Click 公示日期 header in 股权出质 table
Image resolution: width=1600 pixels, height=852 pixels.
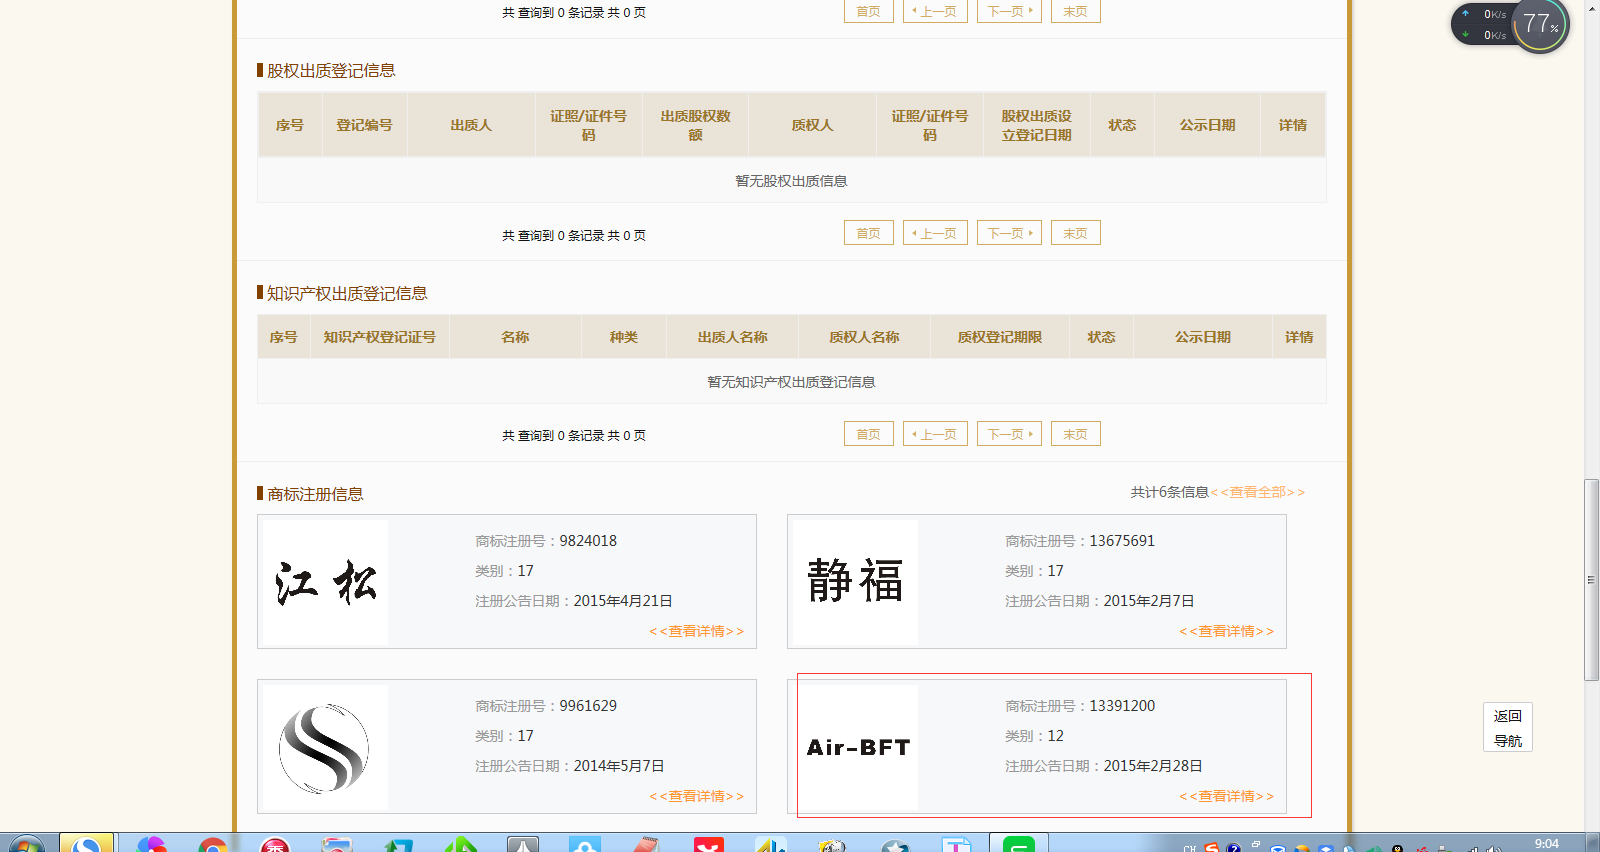click(x=1207, y=125)
